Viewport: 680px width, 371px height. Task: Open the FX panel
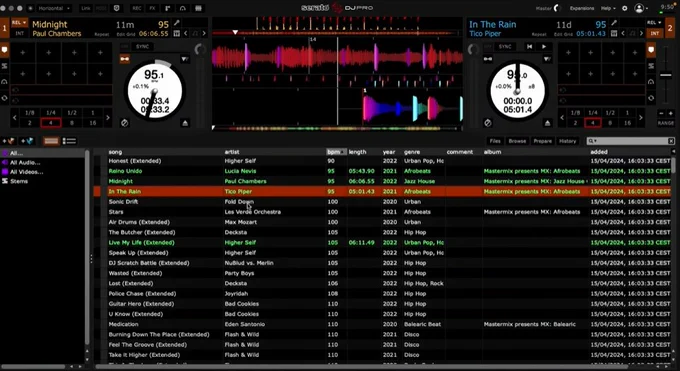pyautogui.click(x=153, y=8)
